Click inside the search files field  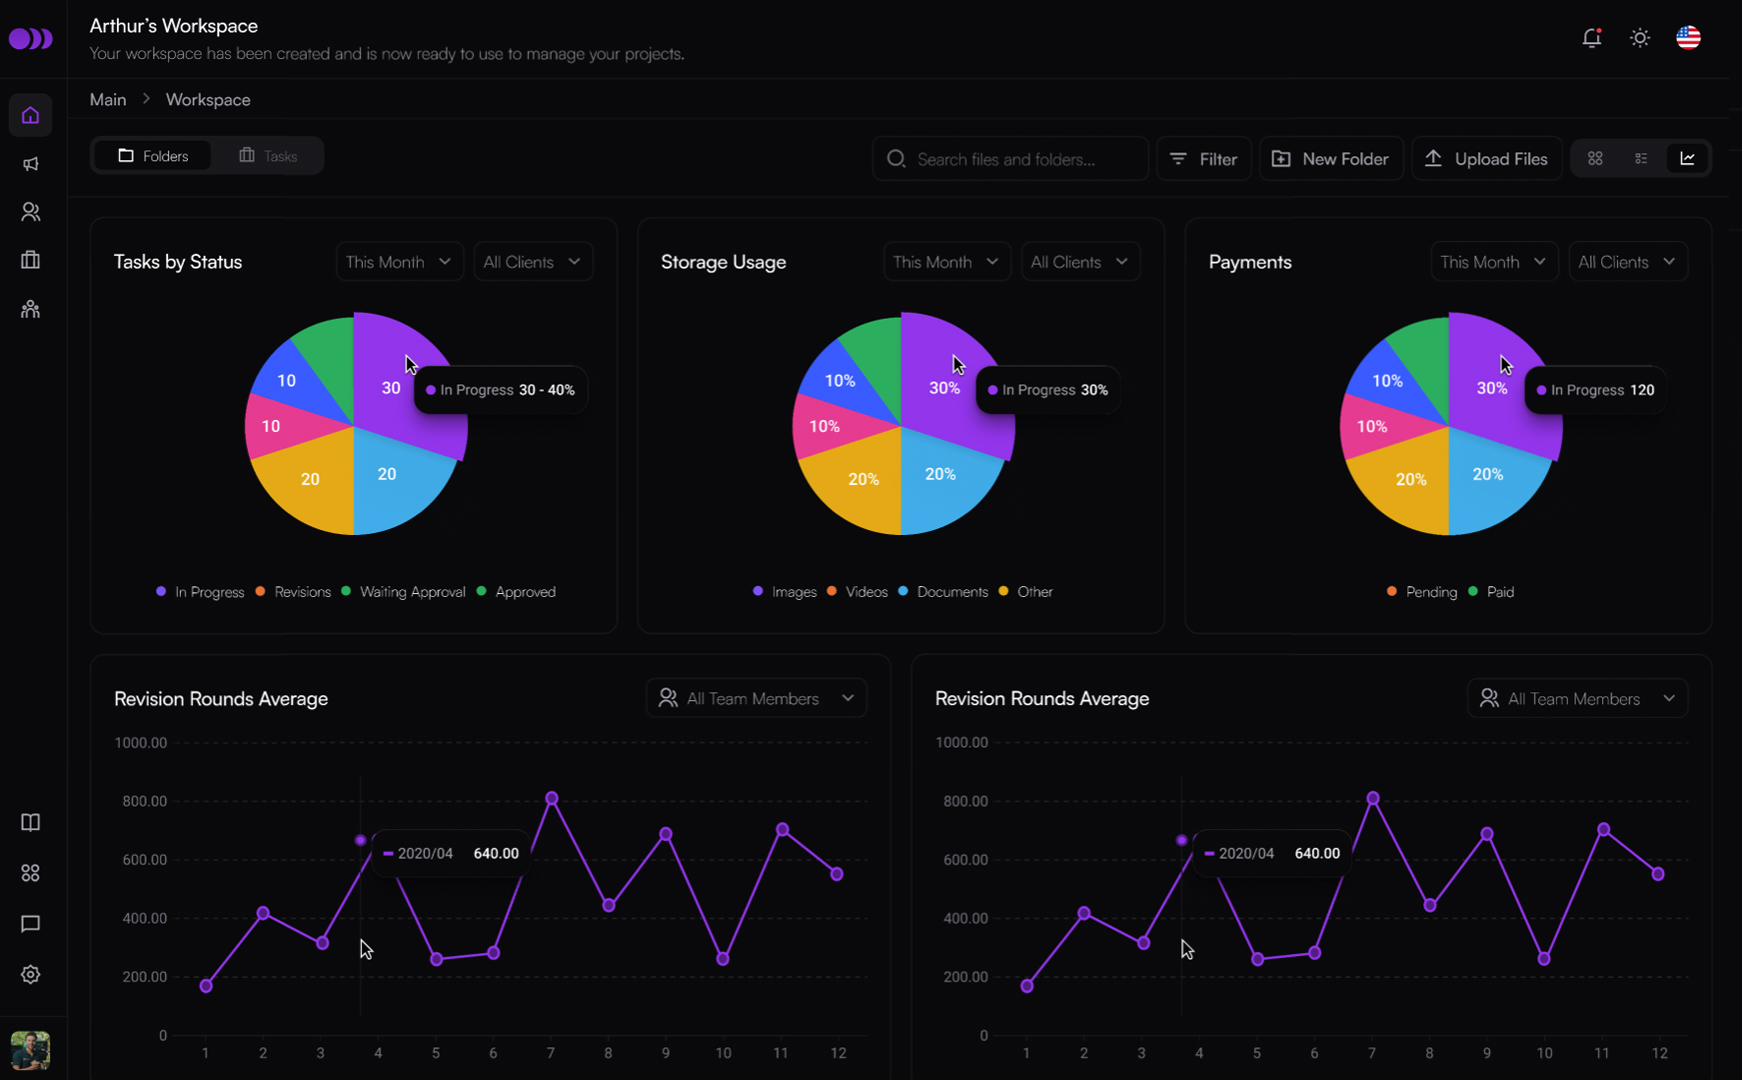tap(1010, 158)
